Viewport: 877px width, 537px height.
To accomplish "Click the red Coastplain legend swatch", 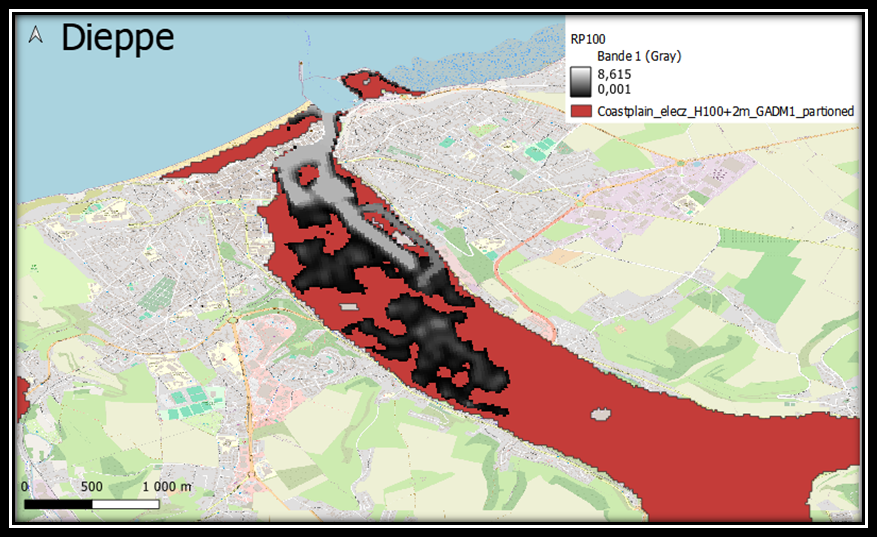I will tap(581, 111).
